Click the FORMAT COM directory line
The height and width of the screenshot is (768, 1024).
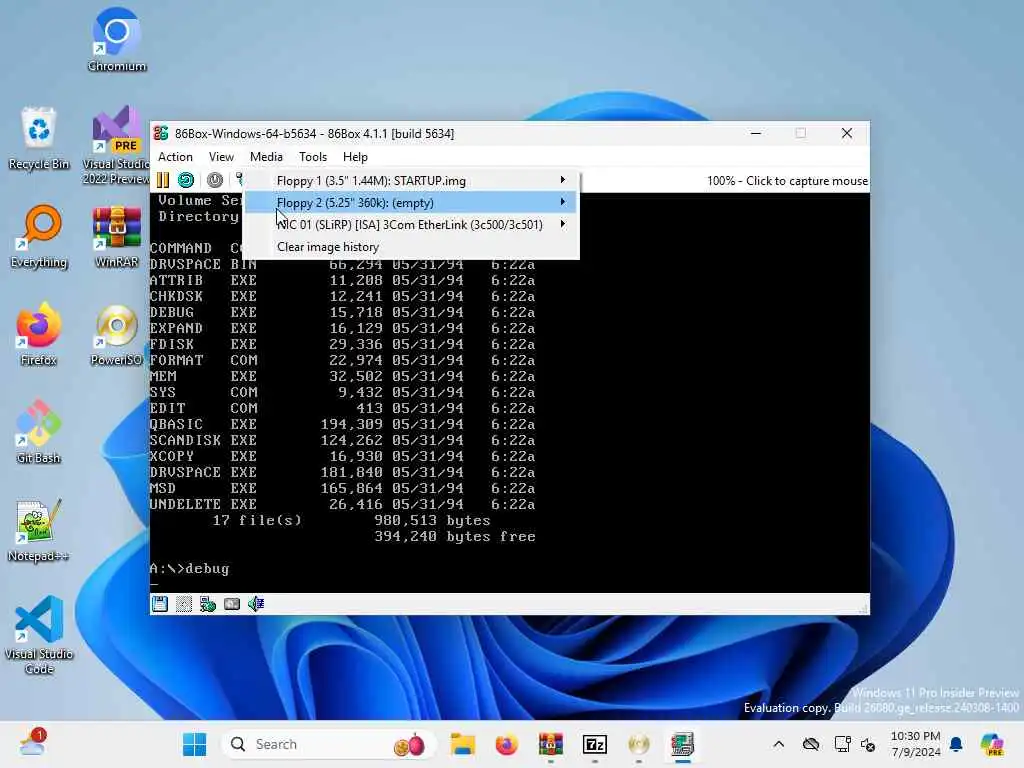342,360
